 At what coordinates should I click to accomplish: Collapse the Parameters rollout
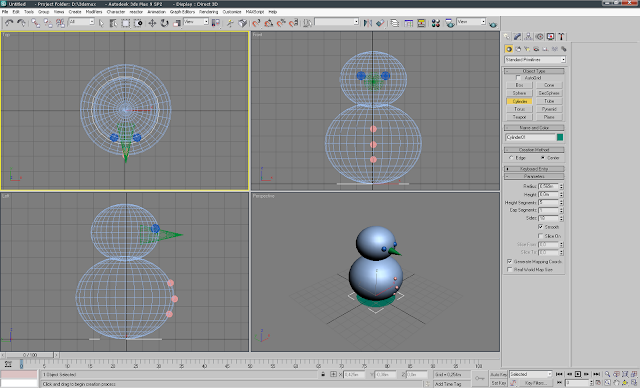[534, 176]
